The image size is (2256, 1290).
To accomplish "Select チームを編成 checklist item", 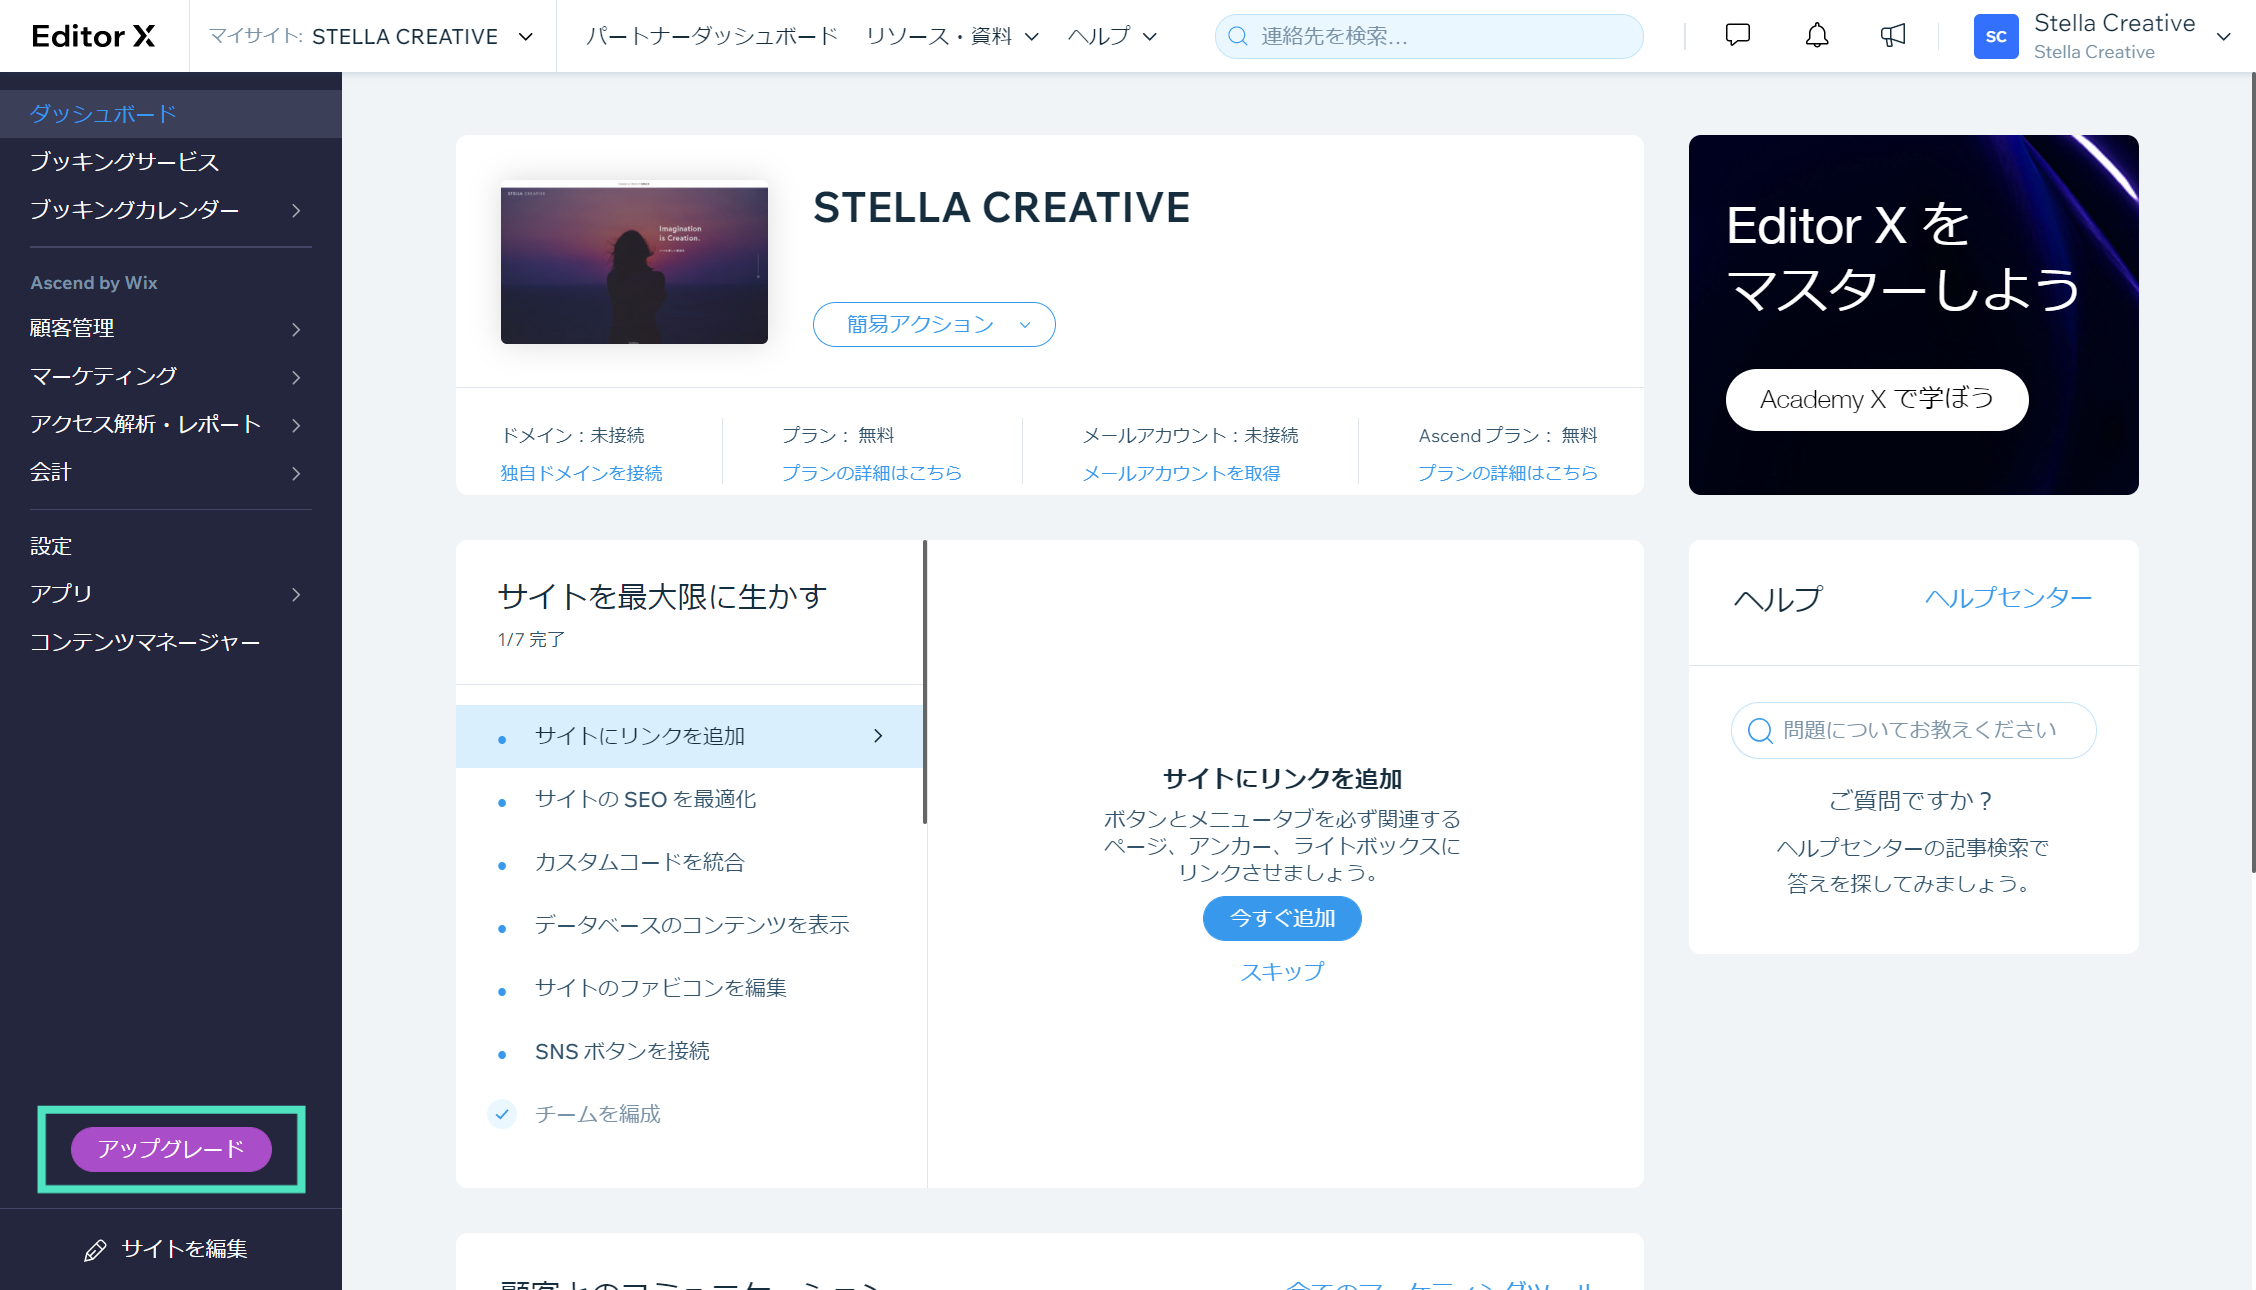I will click(689, 1114).
